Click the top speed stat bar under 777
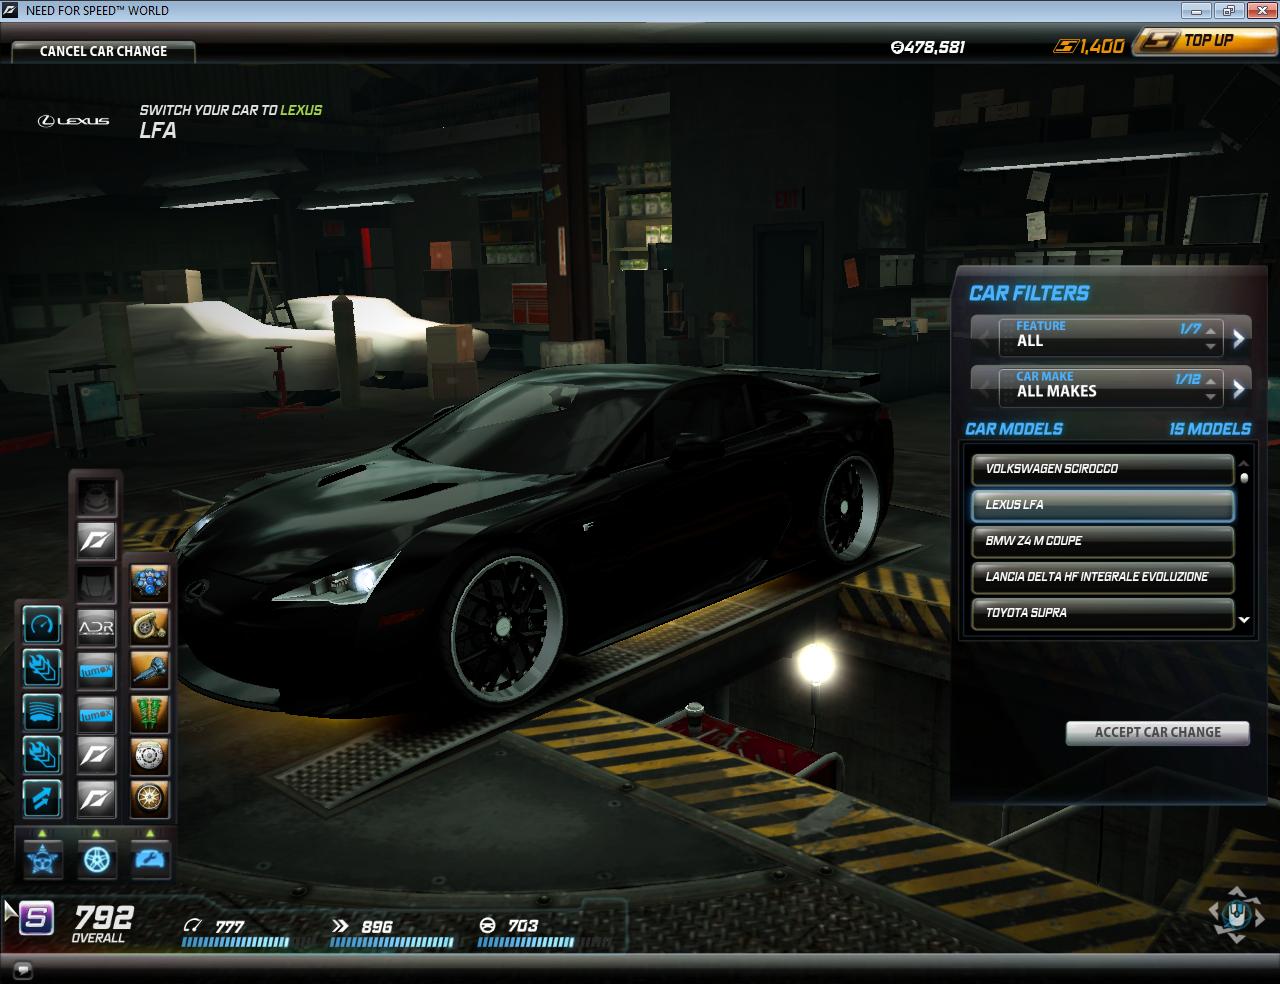1280x984 pixels. [236, 941]
